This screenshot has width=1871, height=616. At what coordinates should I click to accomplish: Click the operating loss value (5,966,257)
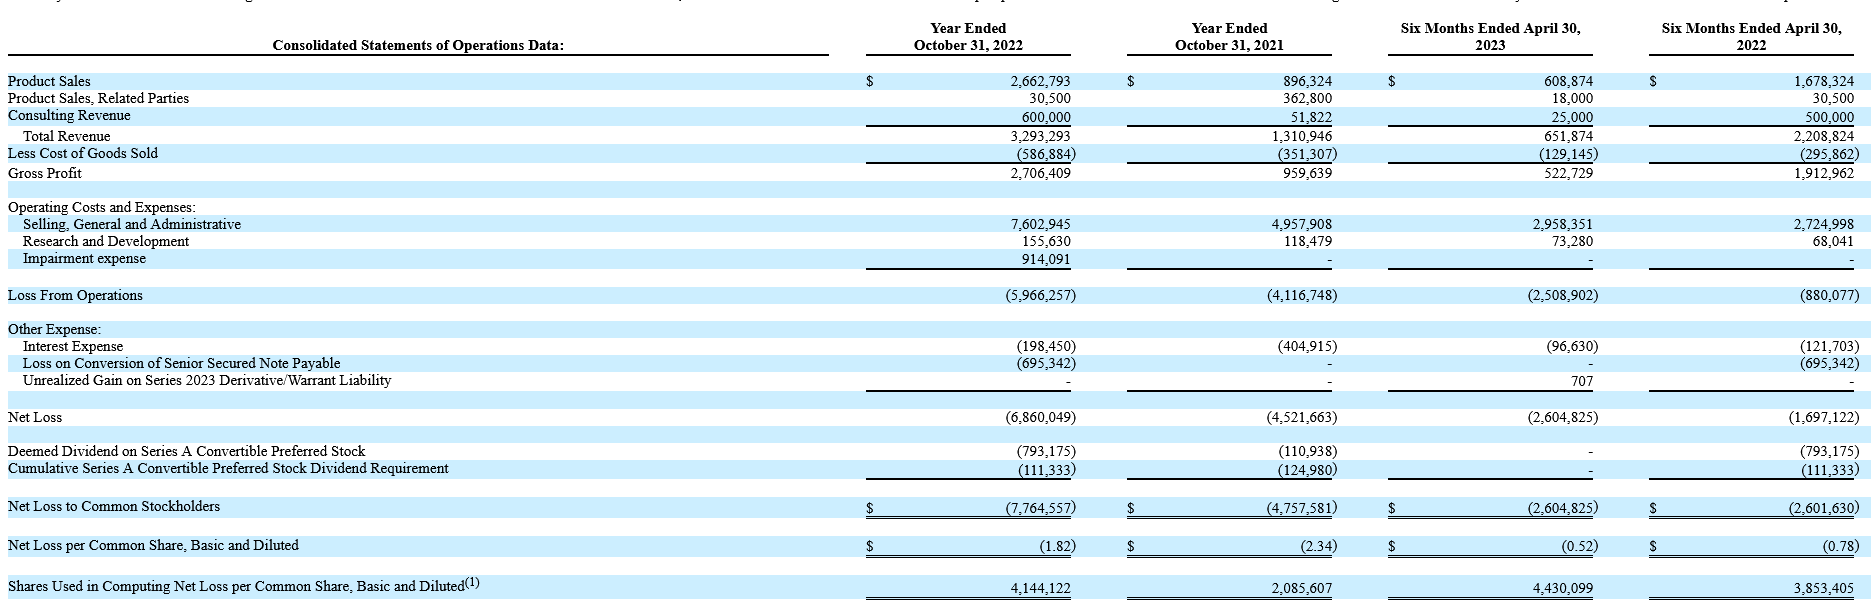tap(1040, 295)
